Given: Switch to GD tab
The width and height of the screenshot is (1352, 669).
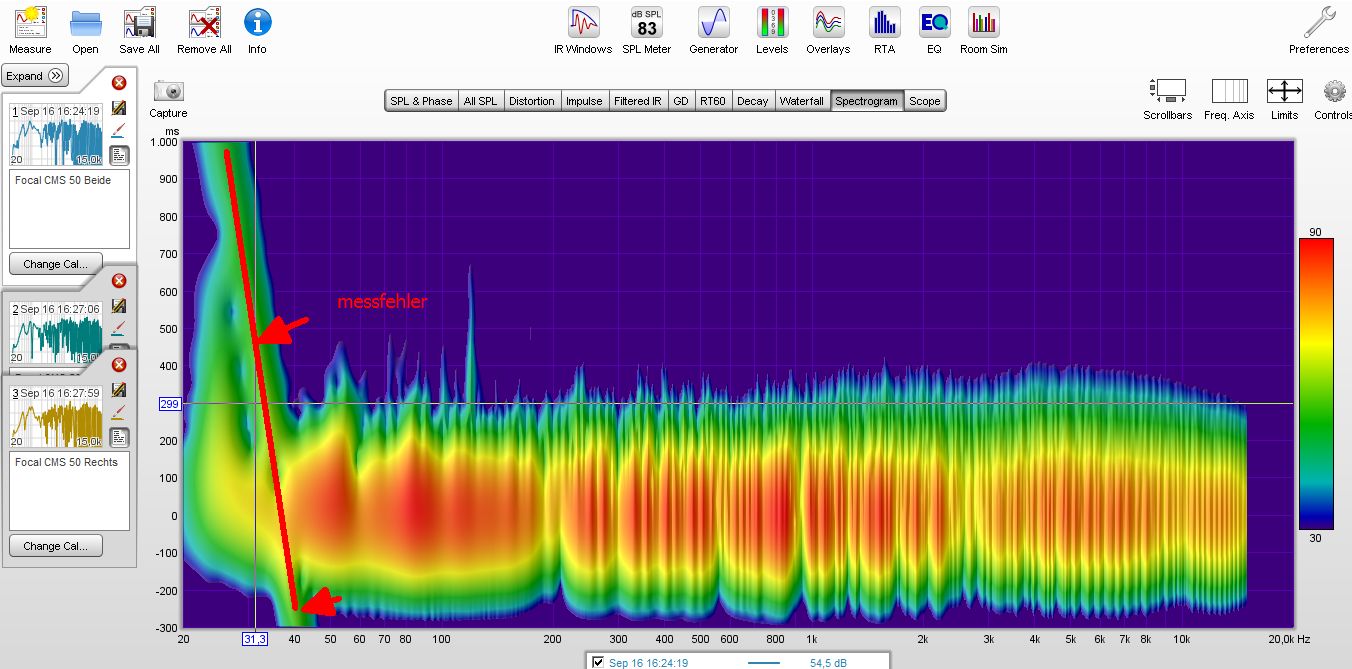Looking at the screenshot, I should coord(681,101).
